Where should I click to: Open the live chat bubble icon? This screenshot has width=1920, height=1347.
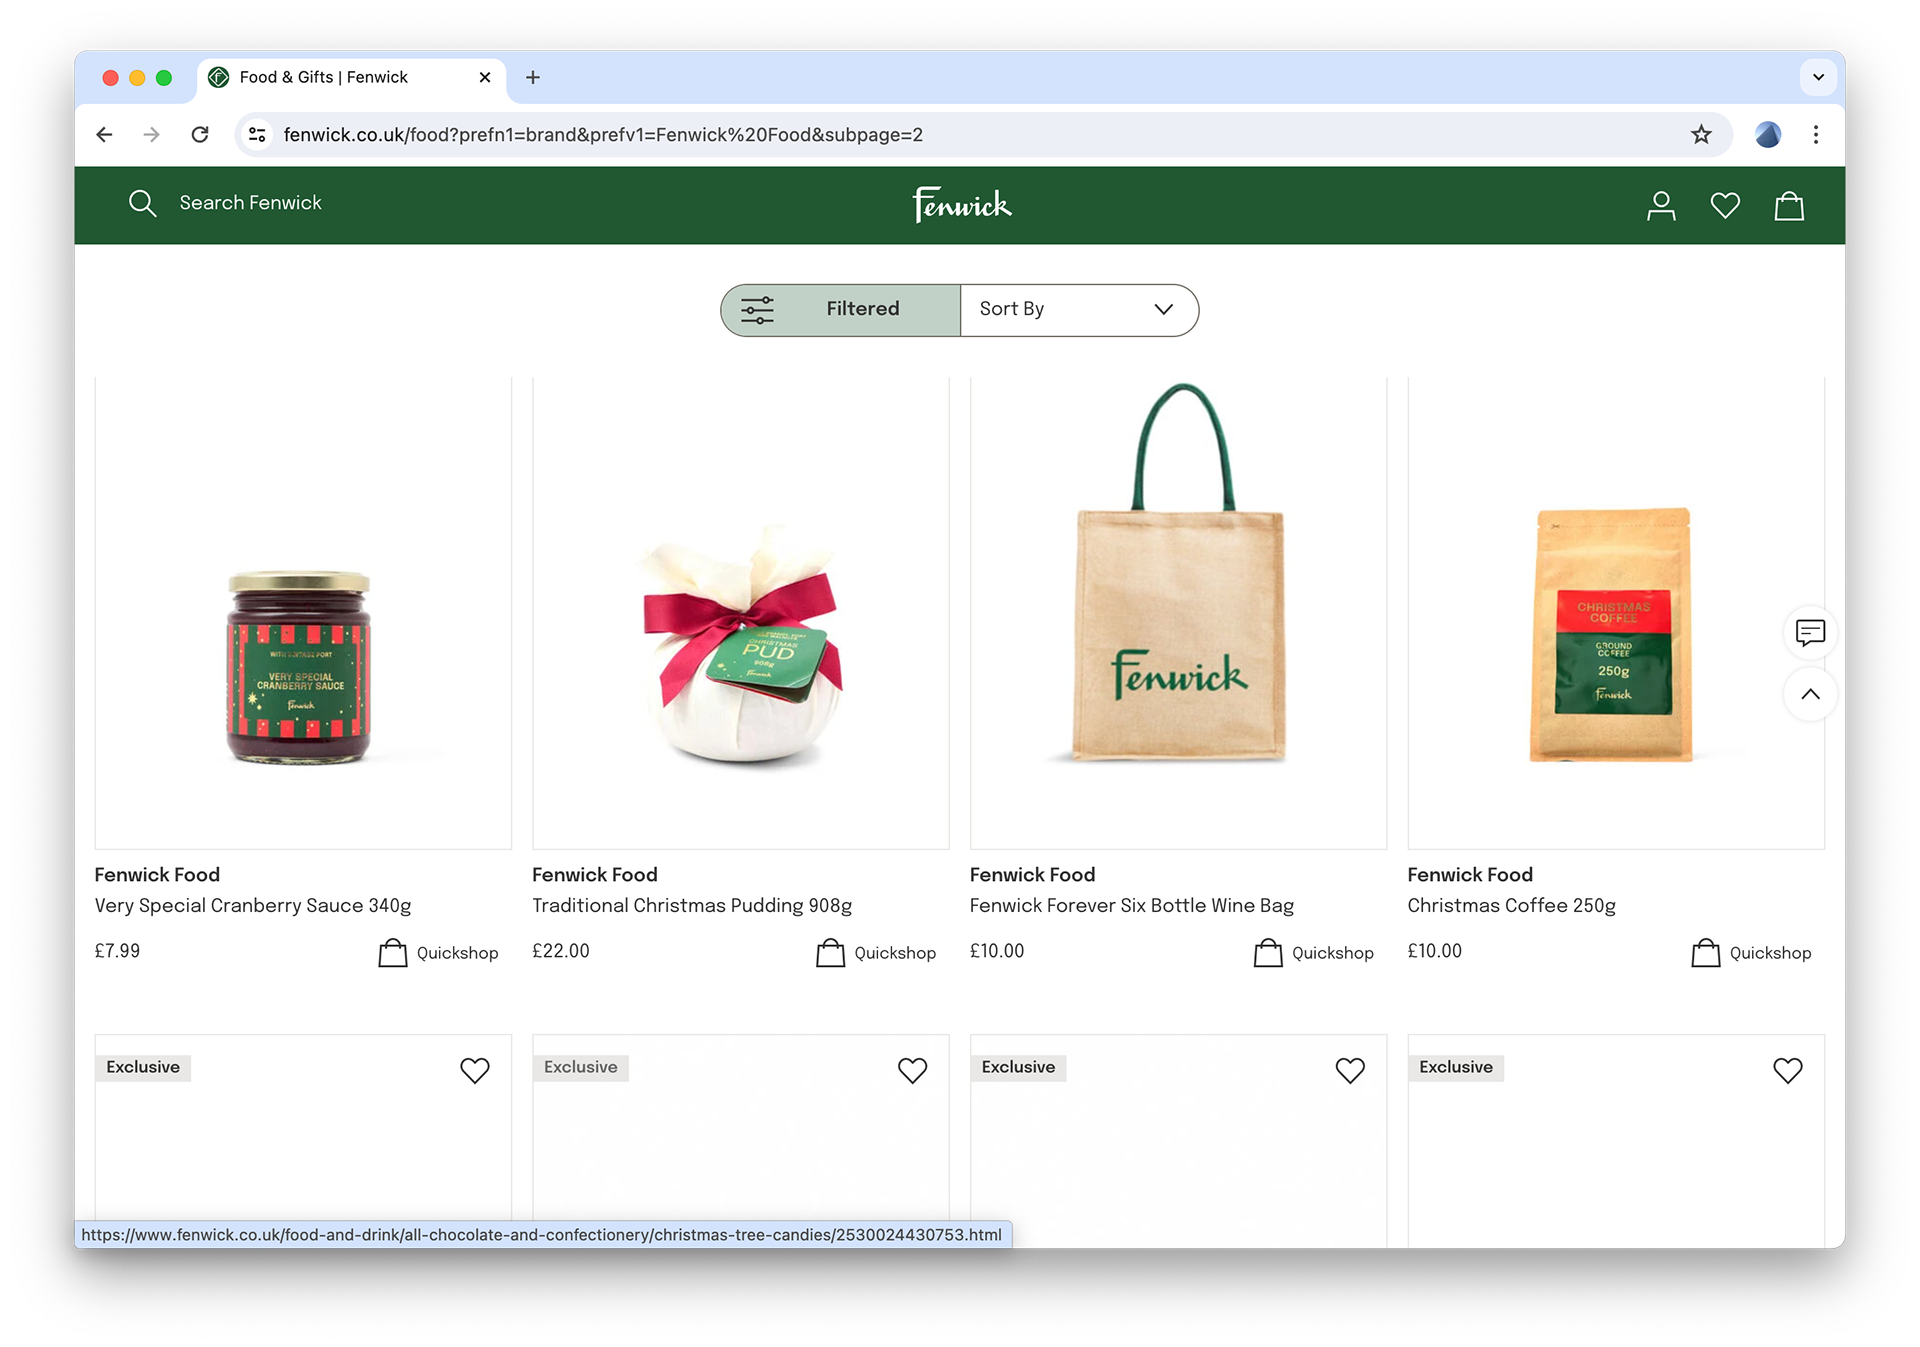[1810, 633]
